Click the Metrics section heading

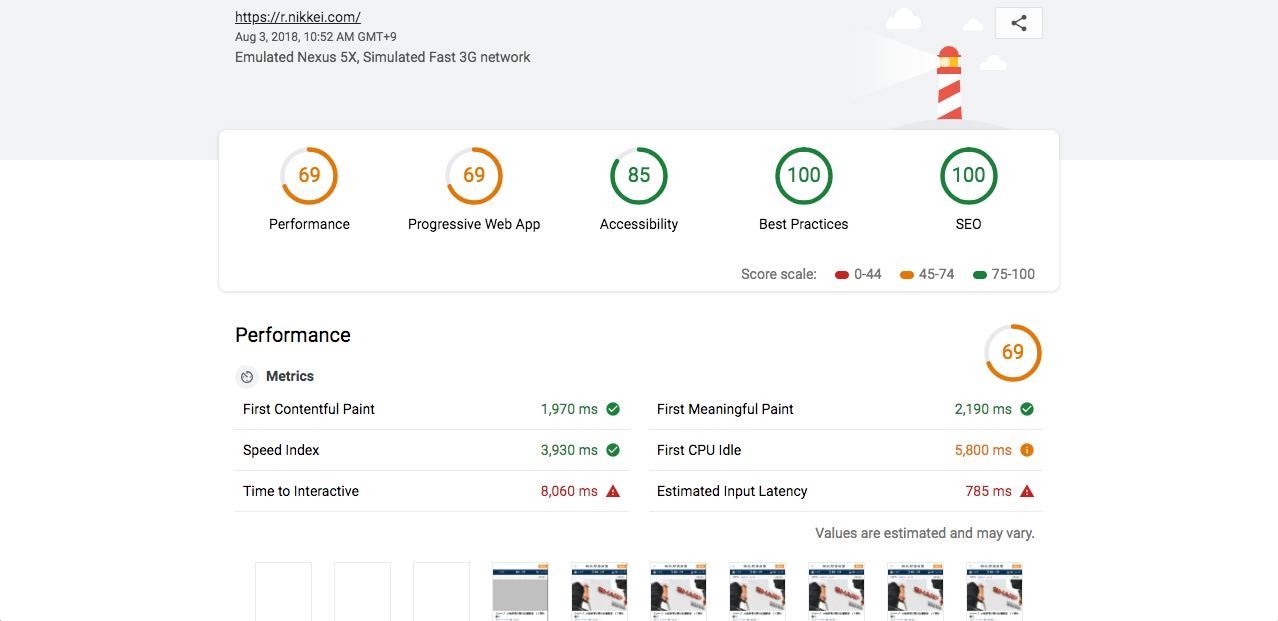coord(290,376)
